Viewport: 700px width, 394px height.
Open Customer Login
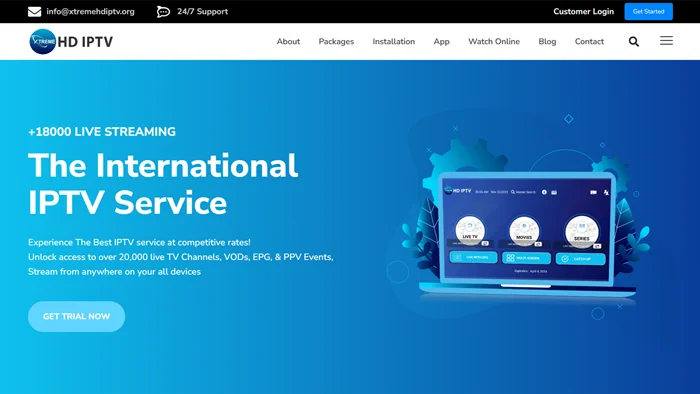click(x=583, y=12)
